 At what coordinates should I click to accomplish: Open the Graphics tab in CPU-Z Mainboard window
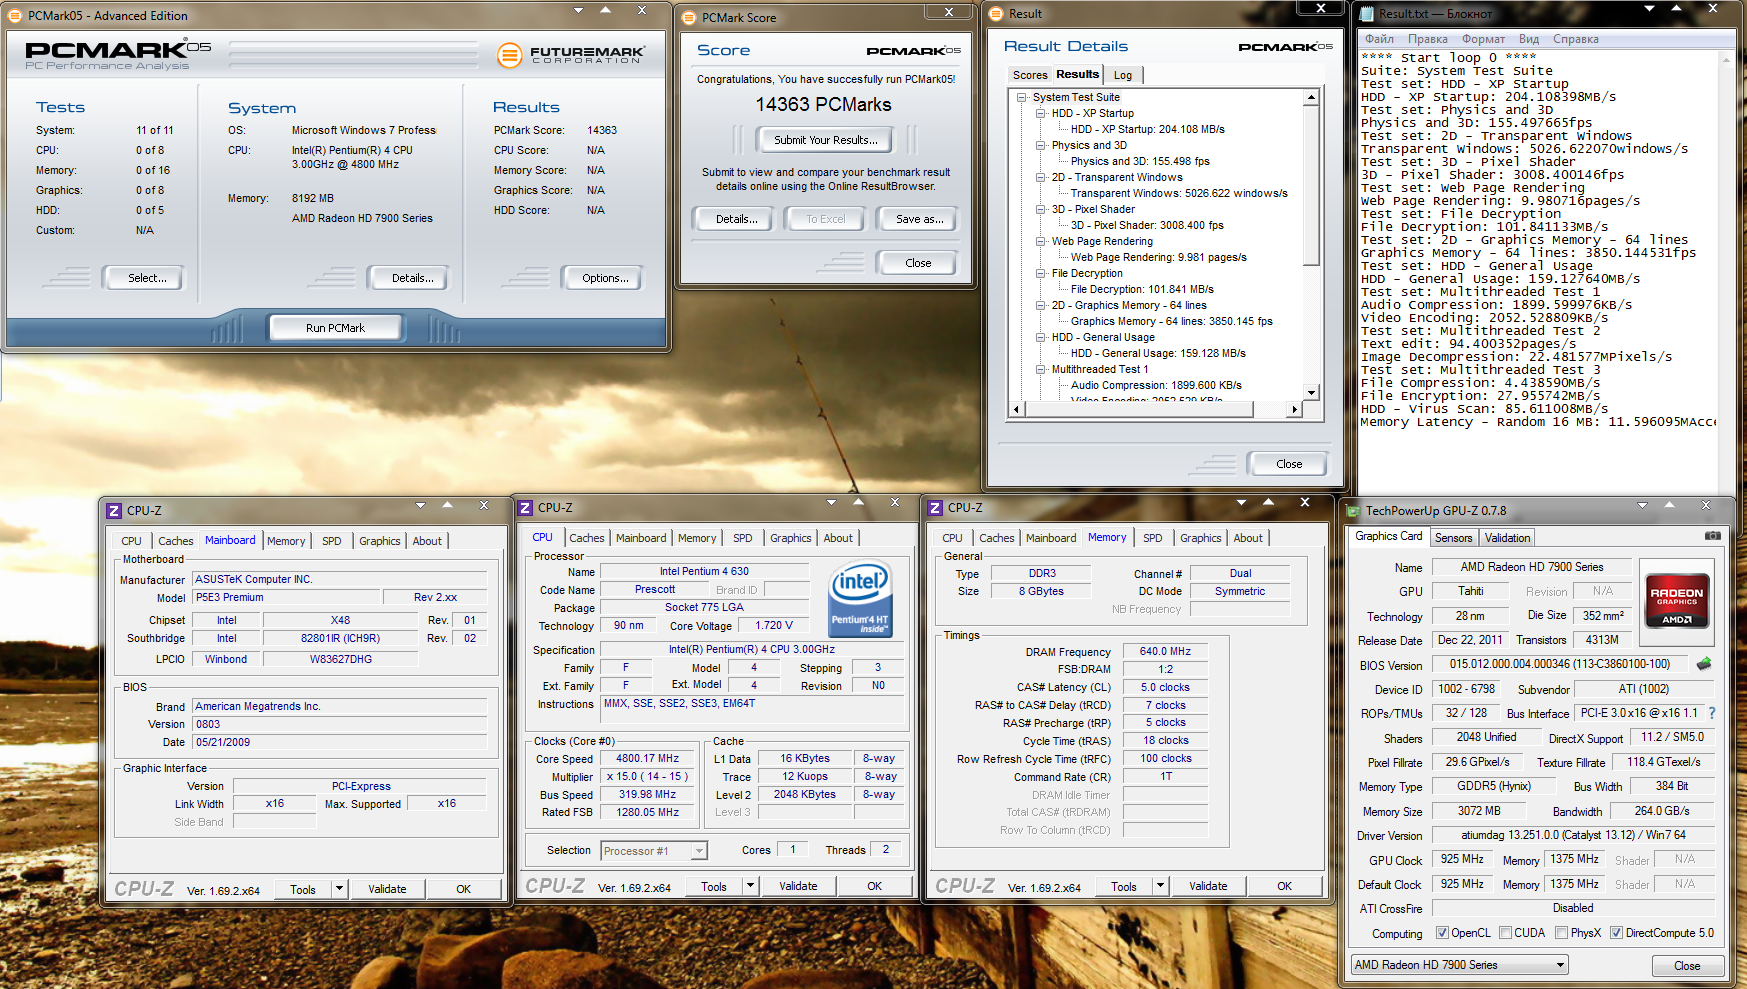[x=380, y=541]
